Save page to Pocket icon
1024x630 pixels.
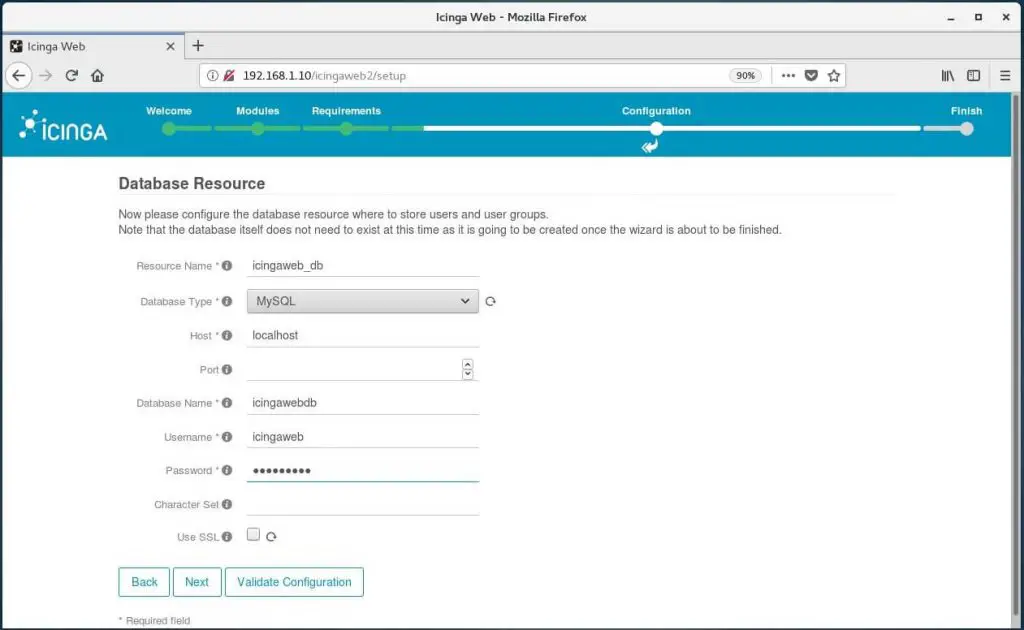pos(811,76)
